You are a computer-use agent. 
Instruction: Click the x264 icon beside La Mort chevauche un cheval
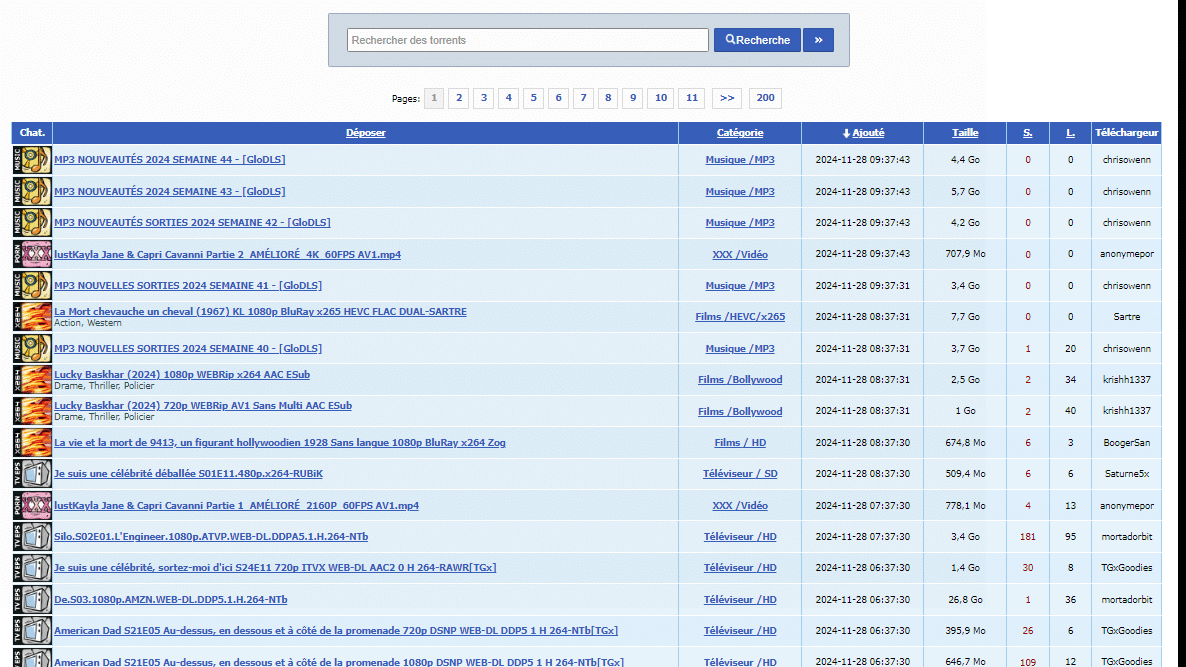tap(32, 317)
